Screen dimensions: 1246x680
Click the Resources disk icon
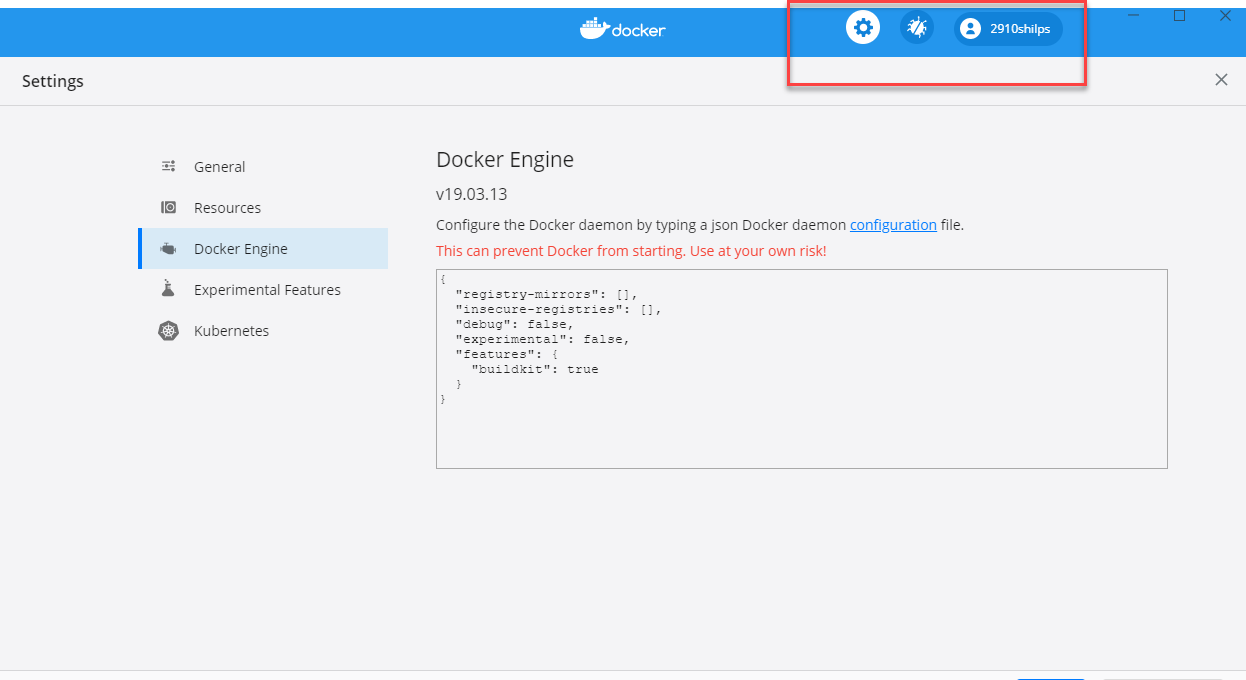[169, 208]
